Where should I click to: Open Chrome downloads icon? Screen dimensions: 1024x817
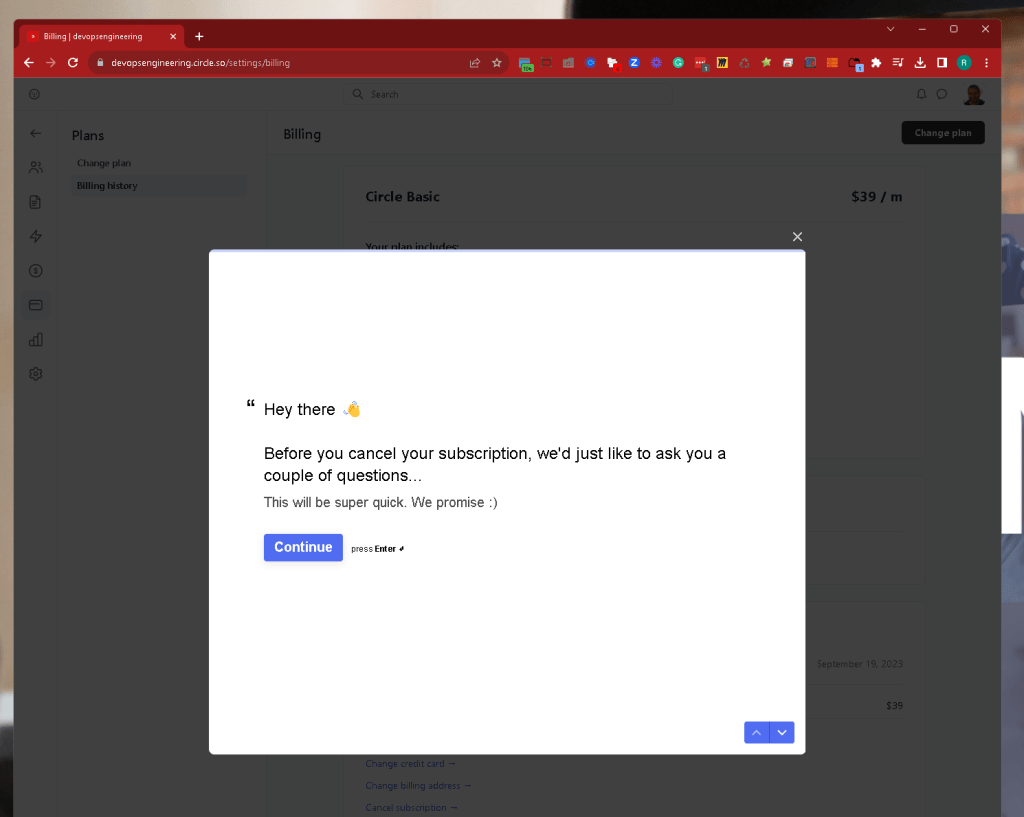[x=920, y=63]
